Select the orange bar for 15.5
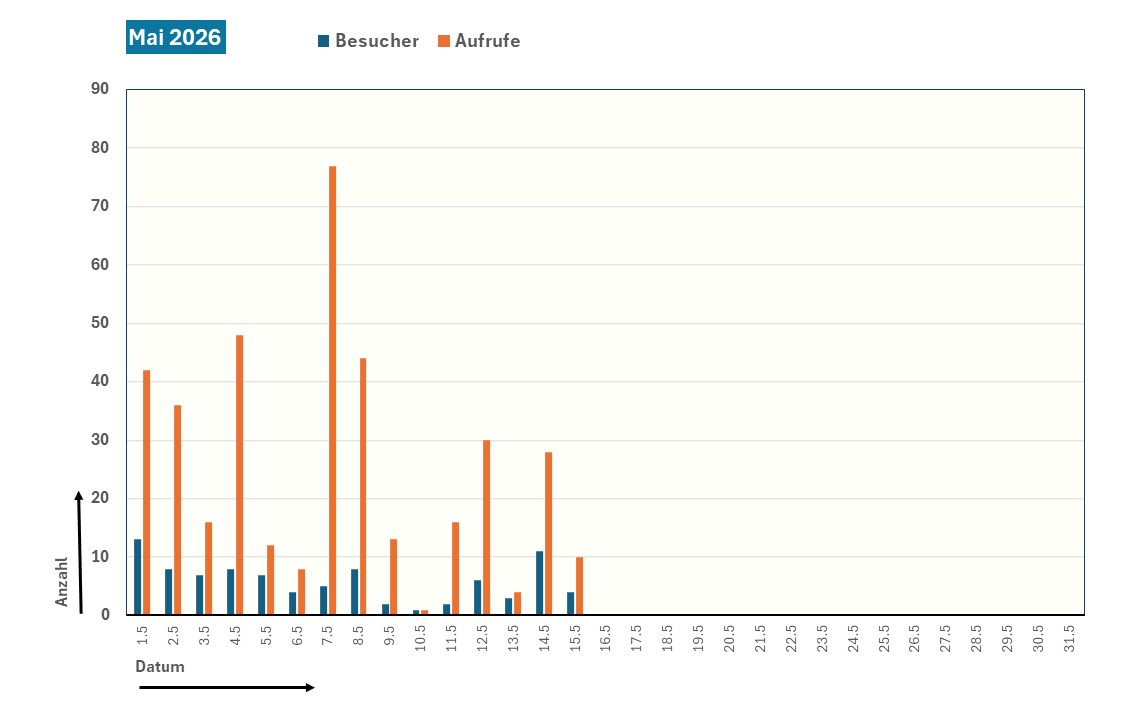Screen dimensions: 1123x726 (x=579, y=586)
